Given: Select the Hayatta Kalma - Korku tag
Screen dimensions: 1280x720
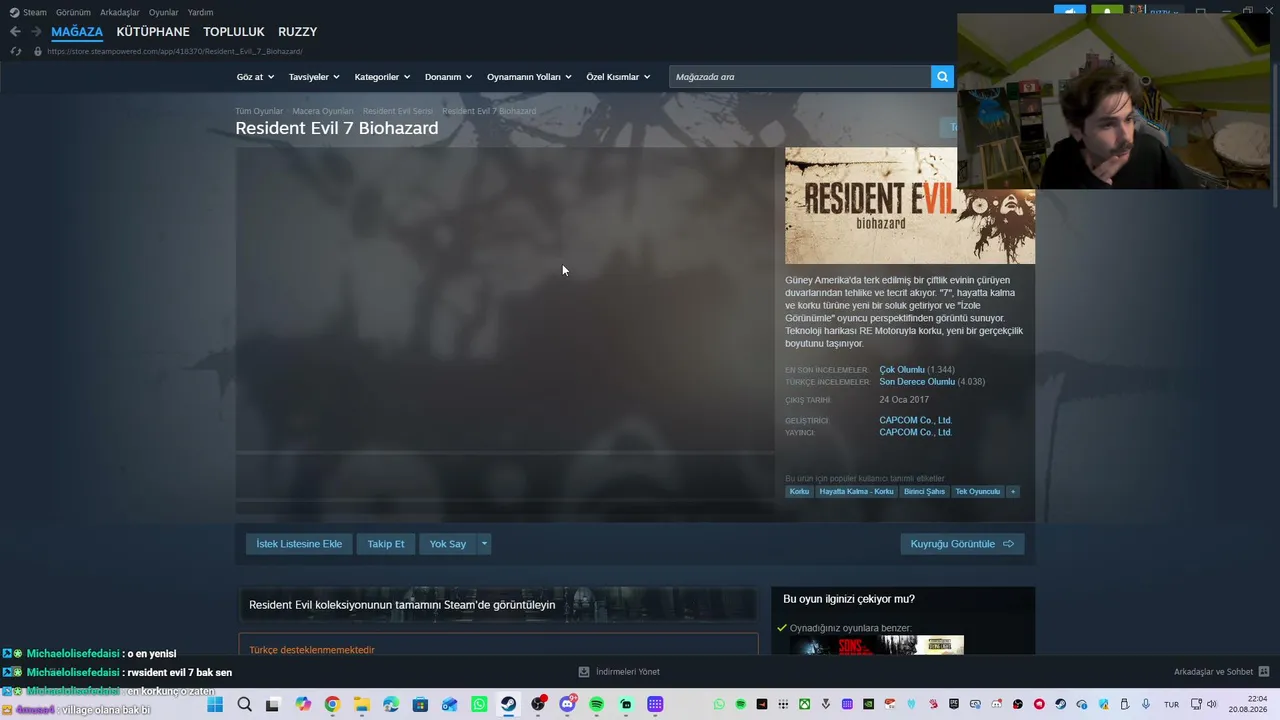Looking at the screenshot, I should pos(857,492).
